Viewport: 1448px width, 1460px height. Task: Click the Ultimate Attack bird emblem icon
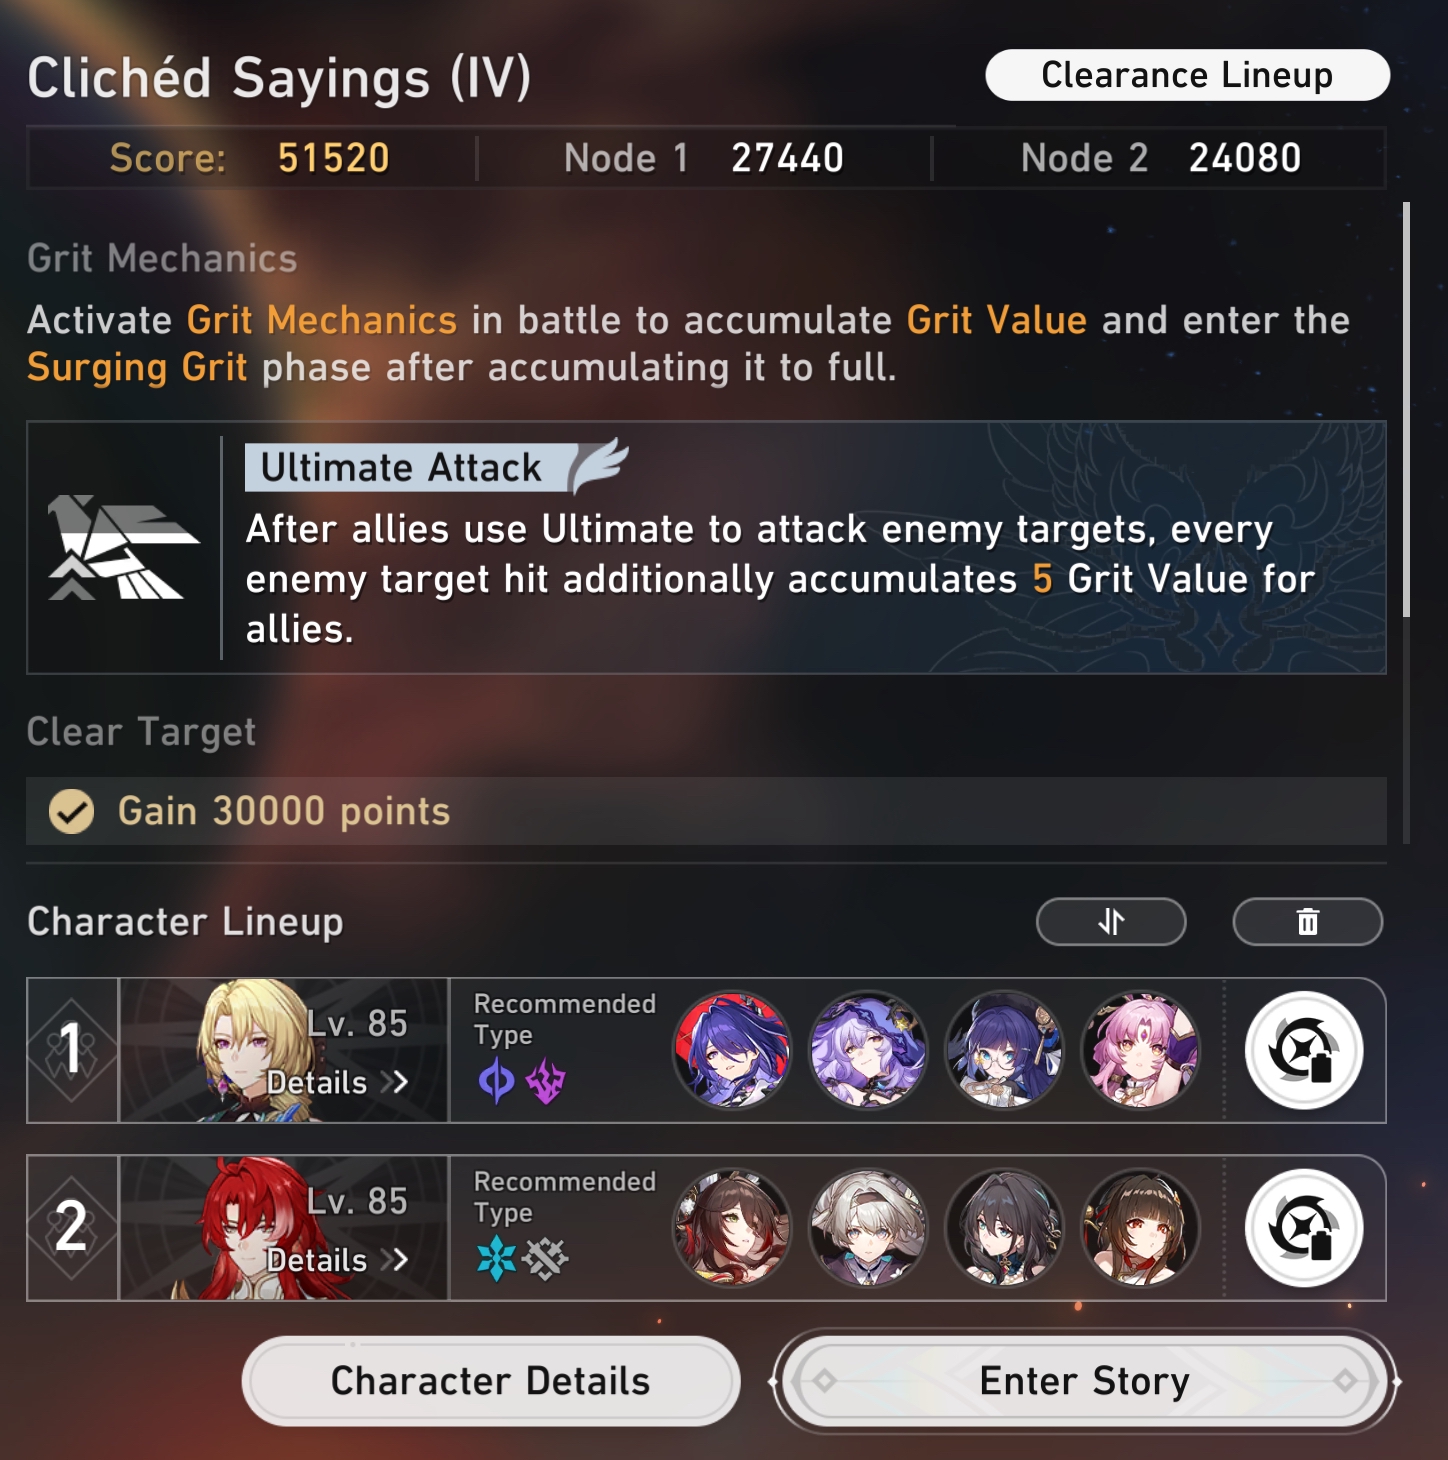tap(123, 547)
